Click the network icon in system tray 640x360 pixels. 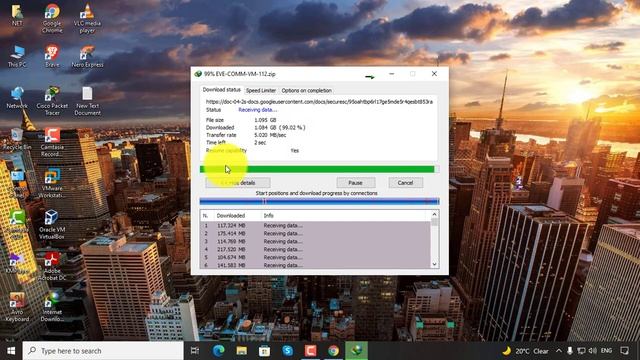pos(581,351)
